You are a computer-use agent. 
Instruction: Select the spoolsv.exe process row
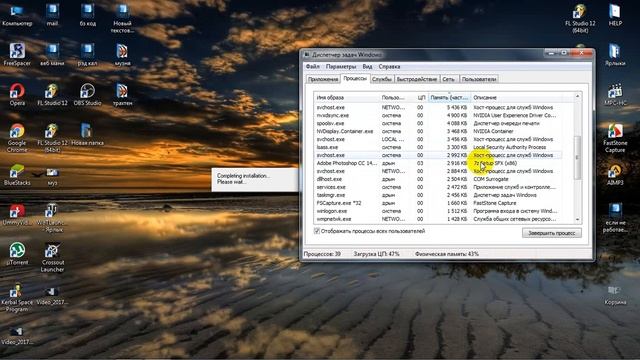pyautogui.click(x=438, y=123)
